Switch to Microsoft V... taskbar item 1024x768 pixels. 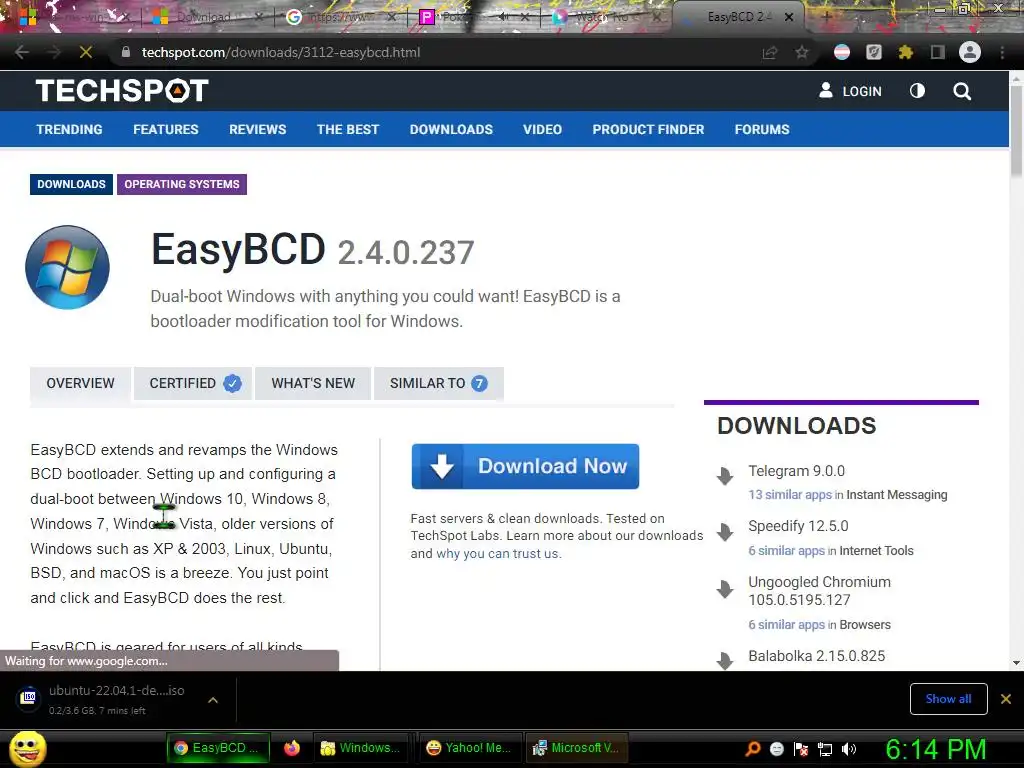click(x=575, y=748)
